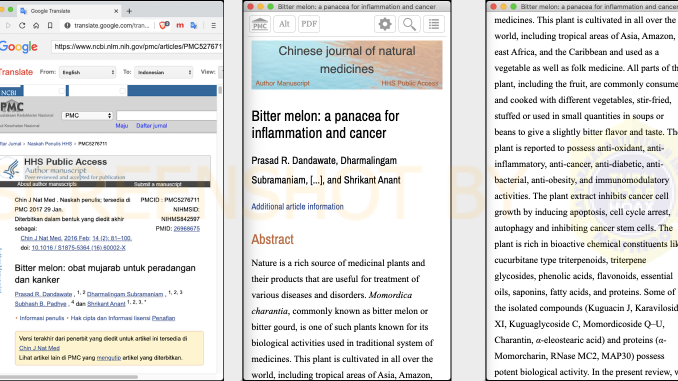
Task: Click author Subhash B. Padhye link
Action: 40,304
